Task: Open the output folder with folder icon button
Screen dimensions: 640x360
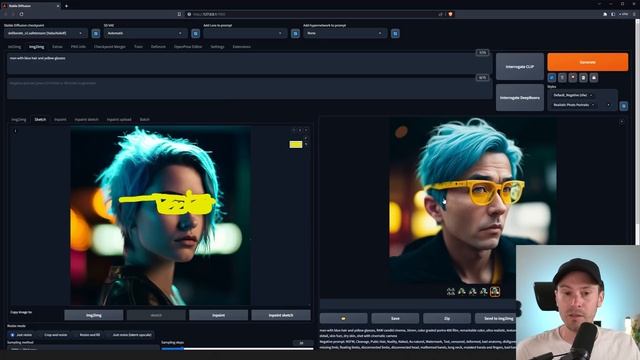Action: 343,318
